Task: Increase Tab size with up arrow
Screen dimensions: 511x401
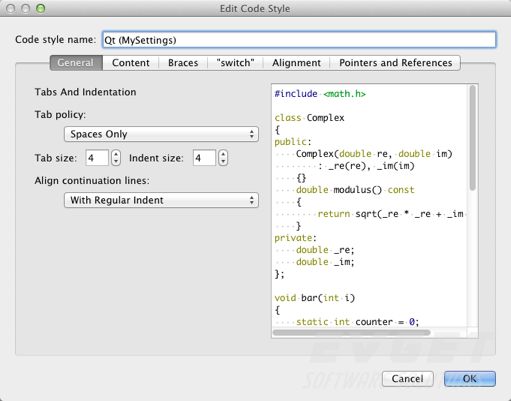Action: pyautogui.click(x=116, y=154)
